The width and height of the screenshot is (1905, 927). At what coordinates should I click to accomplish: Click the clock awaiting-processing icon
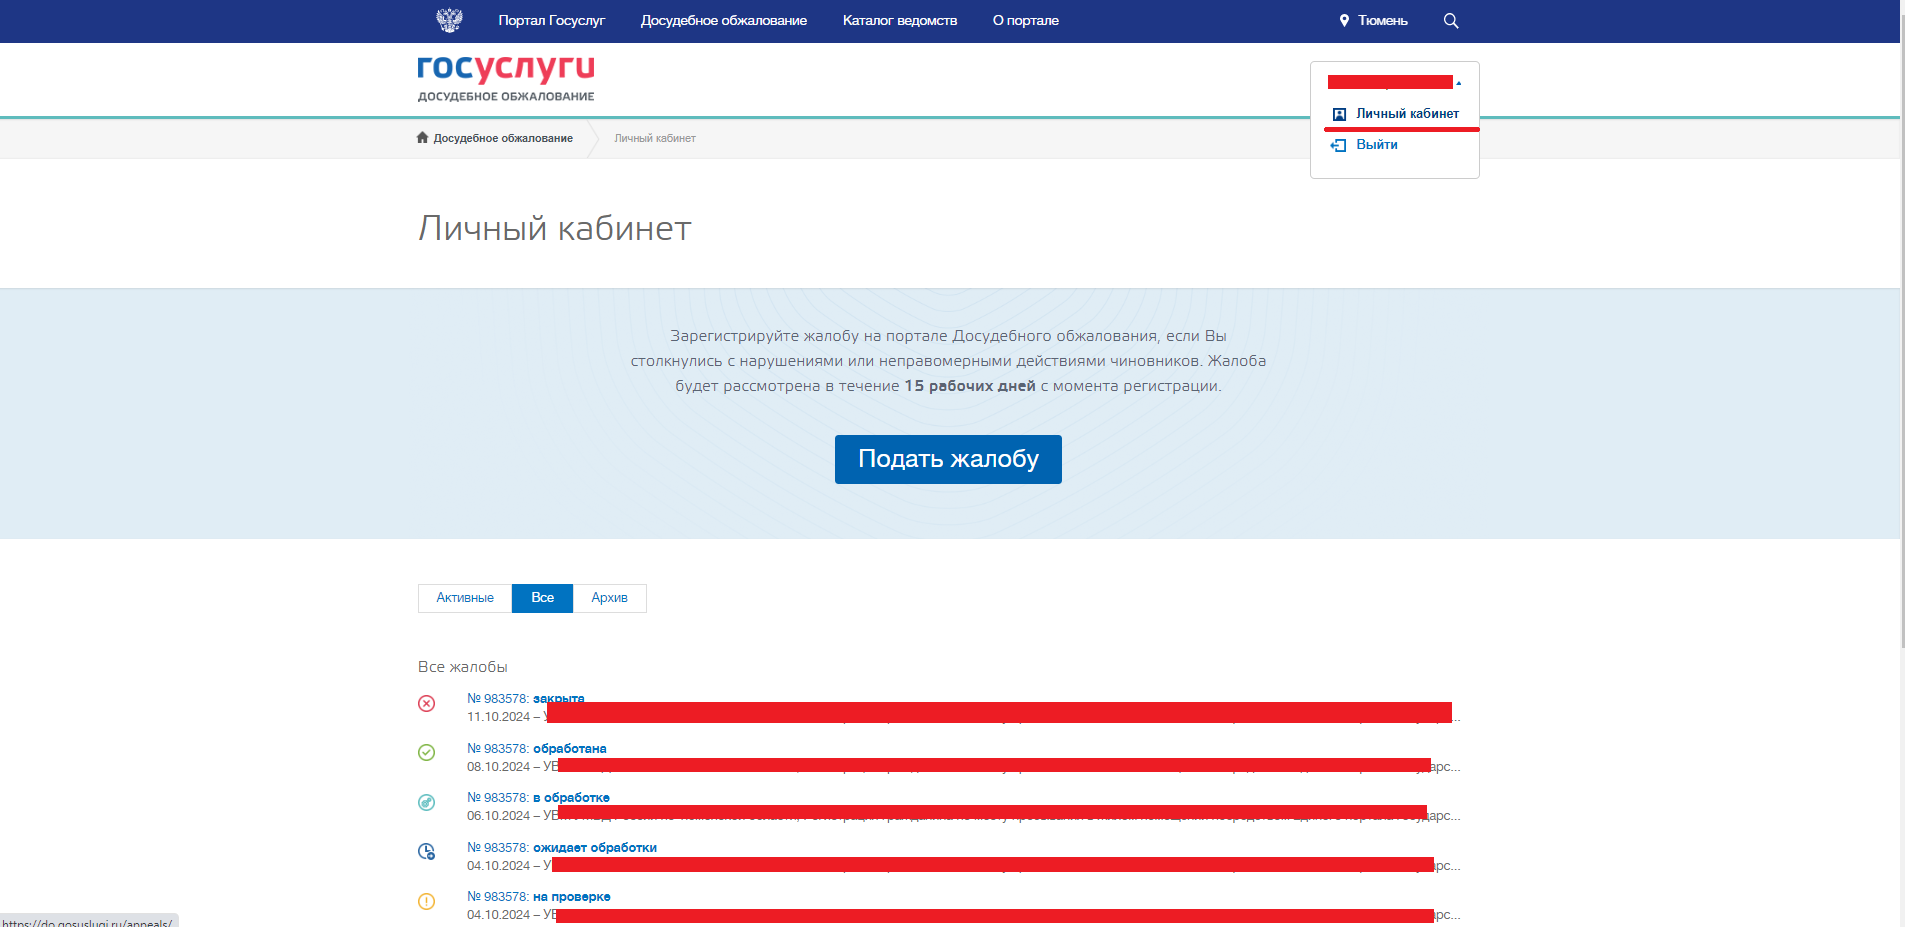click(427, 852)
